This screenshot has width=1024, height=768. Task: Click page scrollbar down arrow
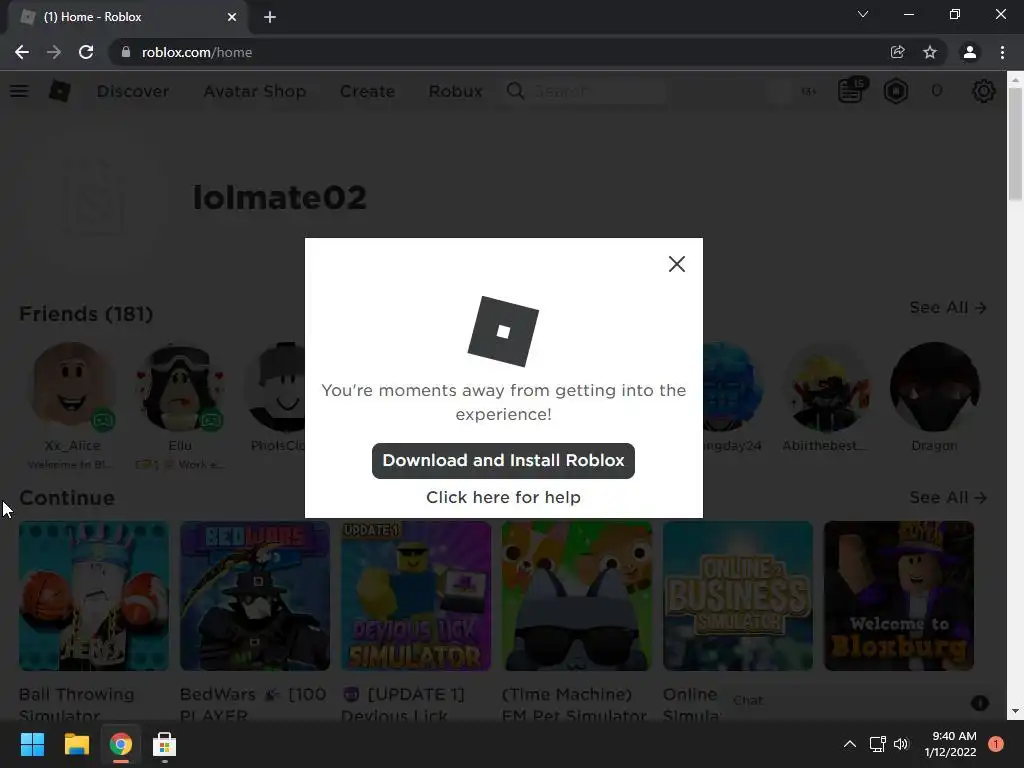click(1015, 711)
